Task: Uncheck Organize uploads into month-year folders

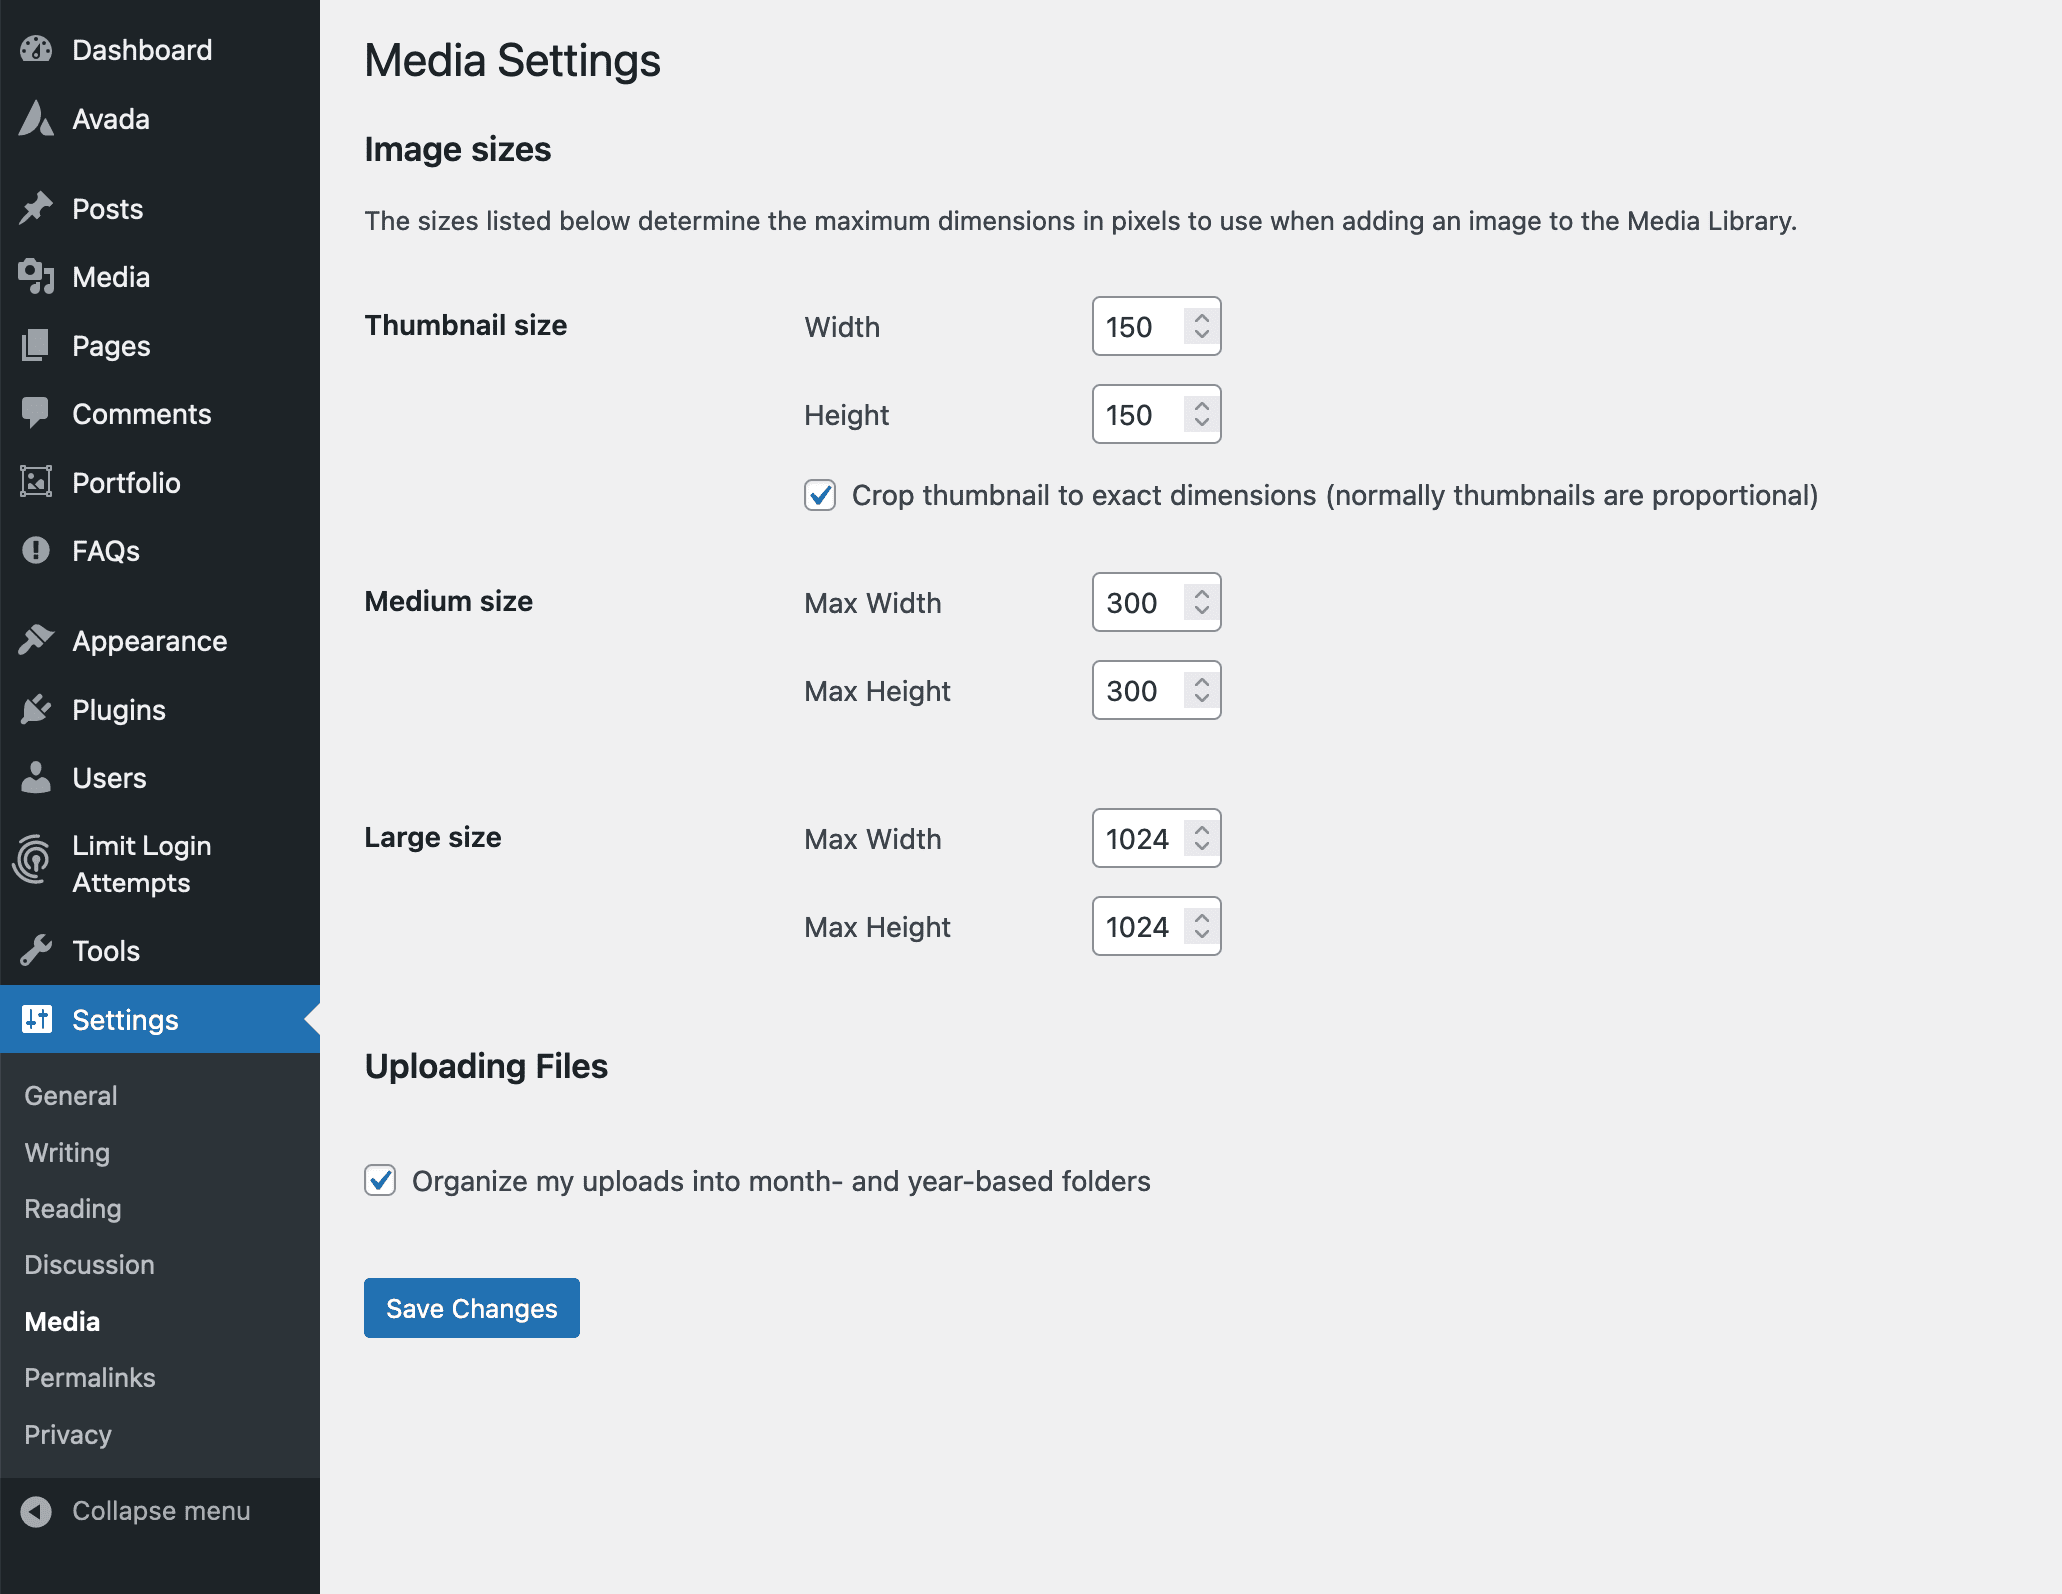Action: [x=380, y=1181]
